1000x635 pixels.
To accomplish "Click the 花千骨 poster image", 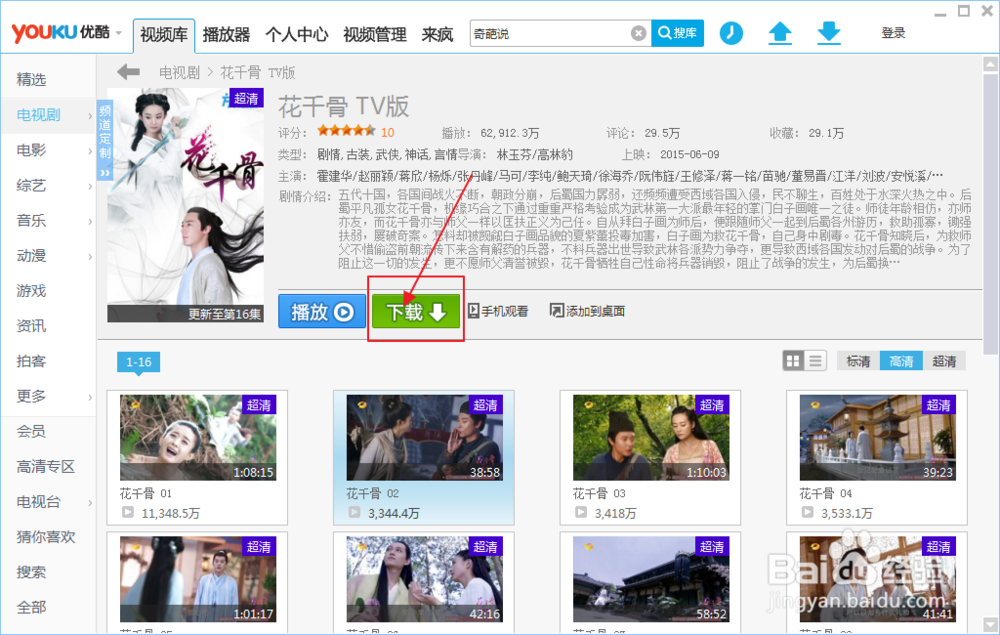I will pos(186,205).
